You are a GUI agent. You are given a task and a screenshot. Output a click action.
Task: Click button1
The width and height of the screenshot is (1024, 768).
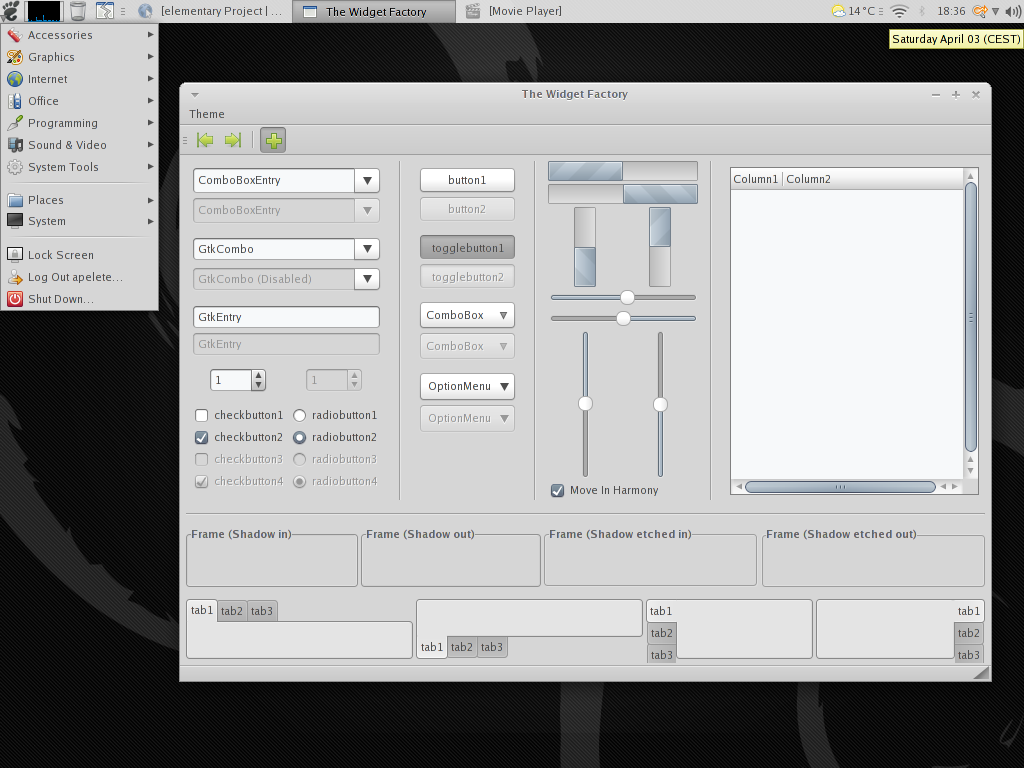(x=468, y=180)
